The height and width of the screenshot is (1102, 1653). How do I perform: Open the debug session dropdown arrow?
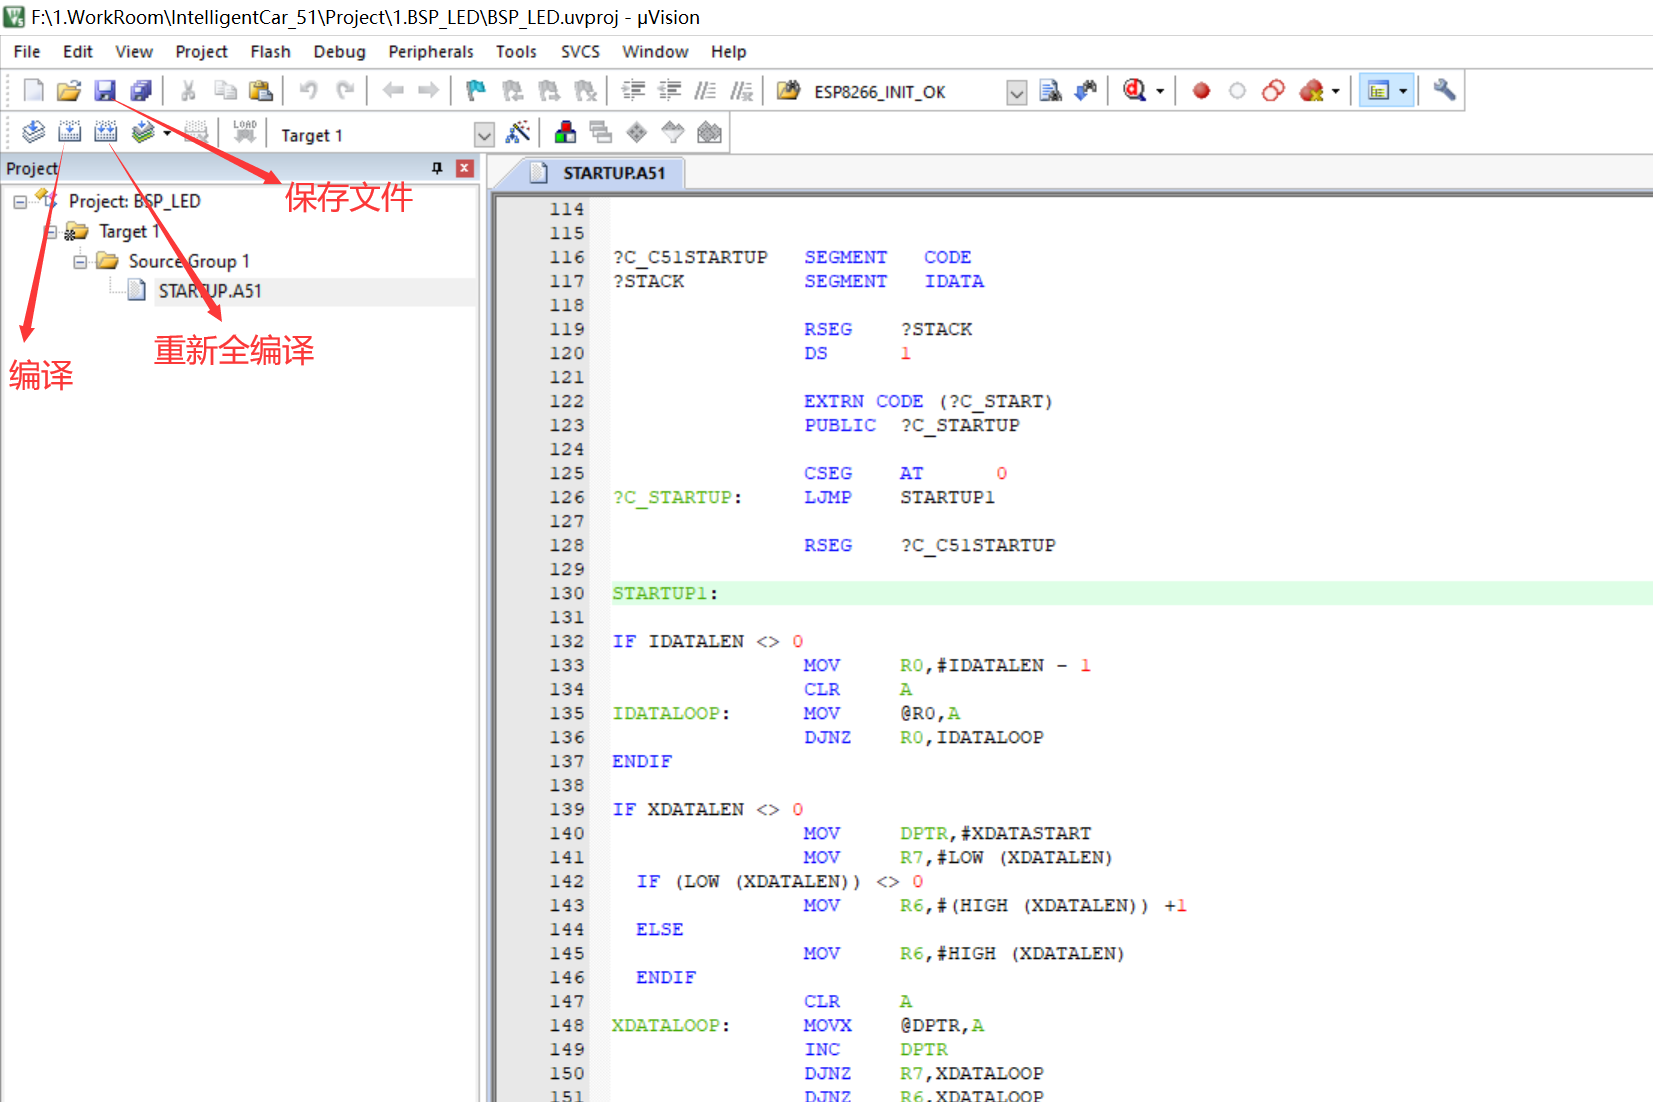(x=1160, y=91)
